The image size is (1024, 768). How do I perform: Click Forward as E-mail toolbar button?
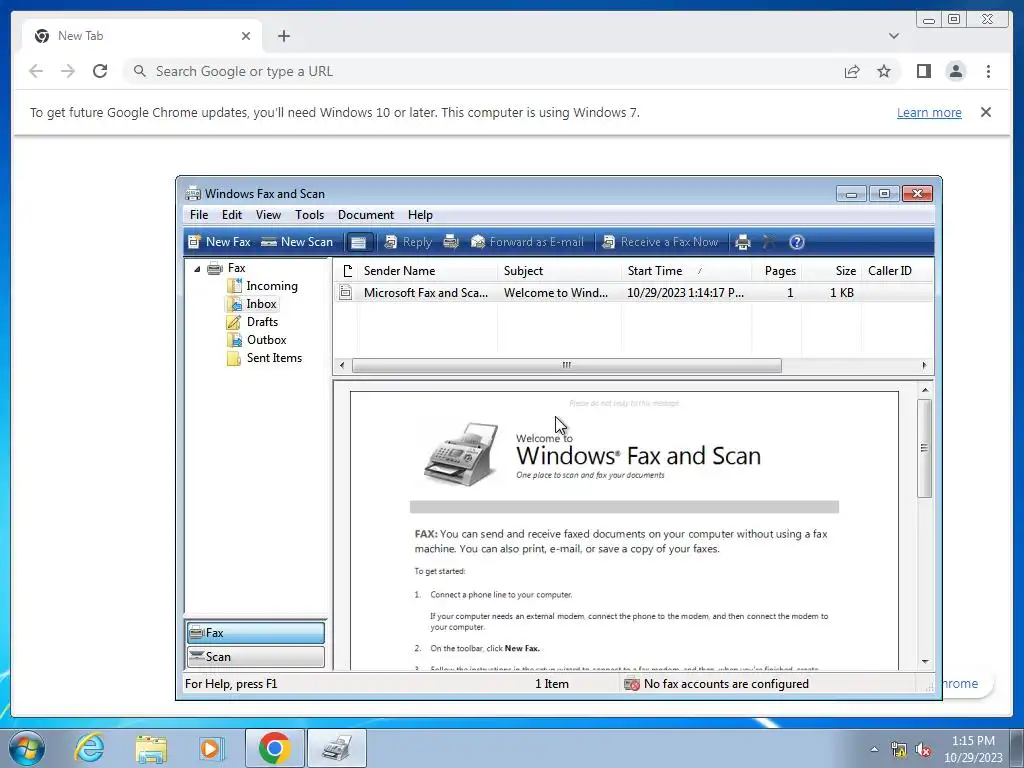(x=527, y=242)
